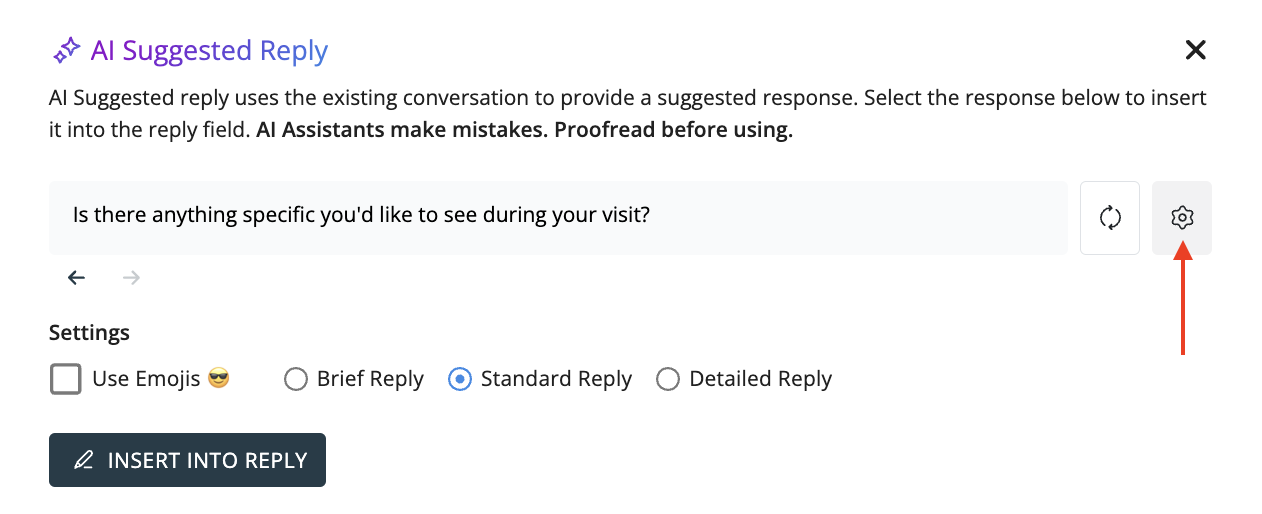
Task: Select the suggested response text box
Action: click(558, 218)
